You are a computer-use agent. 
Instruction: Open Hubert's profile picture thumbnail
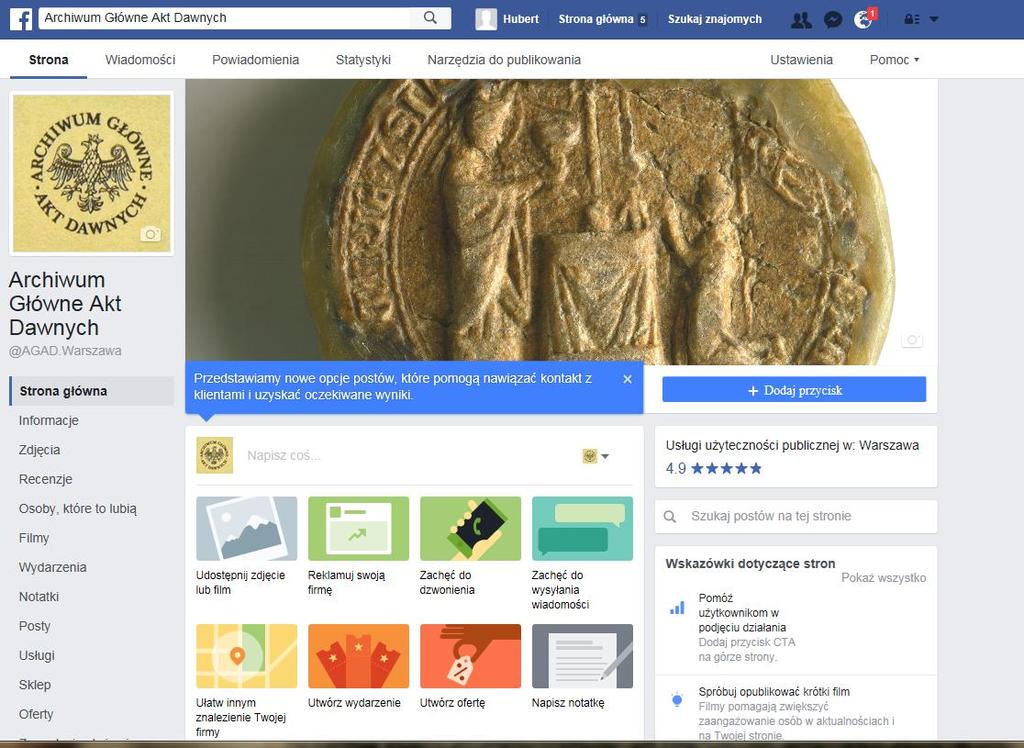(x=486, y=19)
